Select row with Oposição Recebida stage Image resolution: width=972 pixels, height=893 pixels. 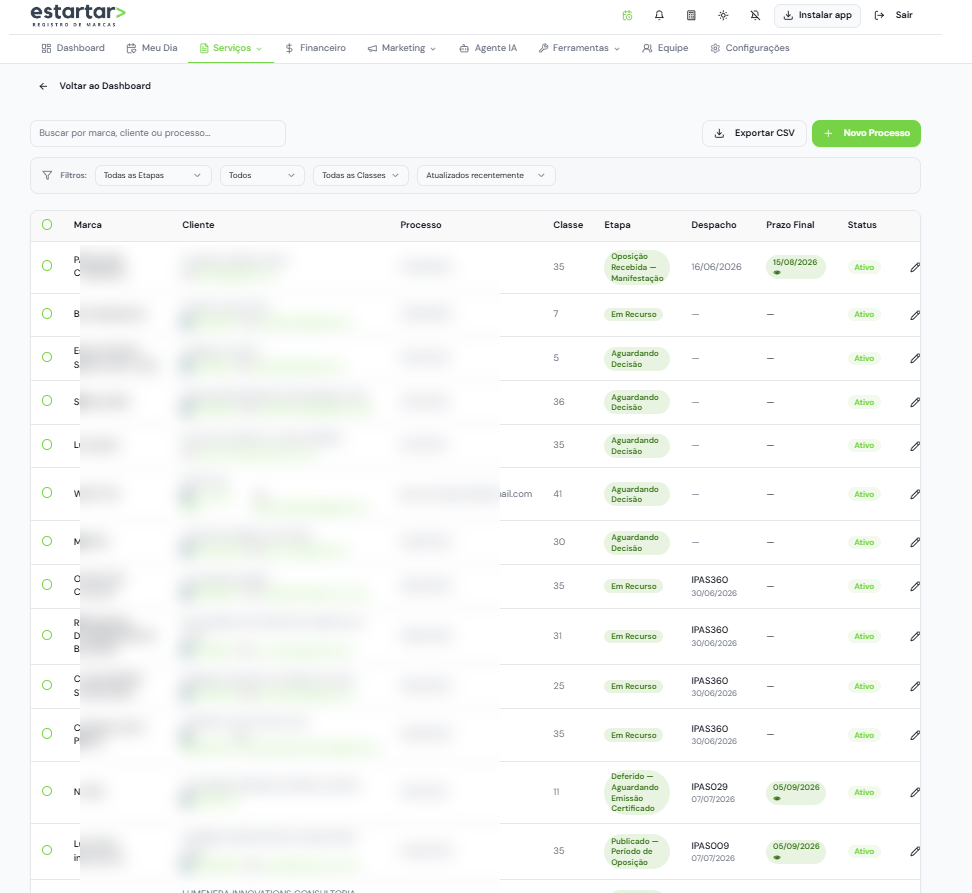pos(47,266)
